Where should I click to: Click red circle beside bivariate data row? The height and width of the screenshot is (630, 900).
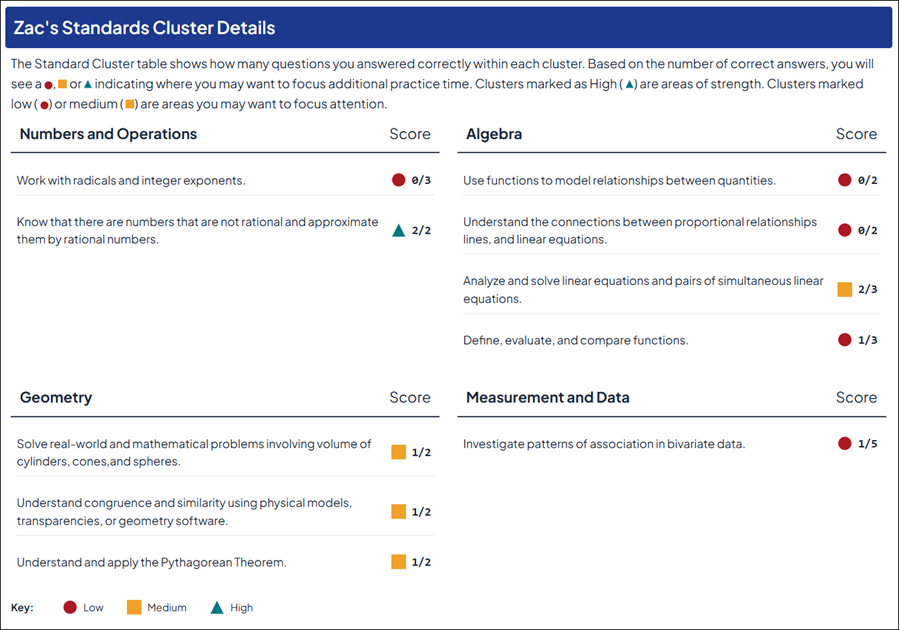click(x=845, y=443)
